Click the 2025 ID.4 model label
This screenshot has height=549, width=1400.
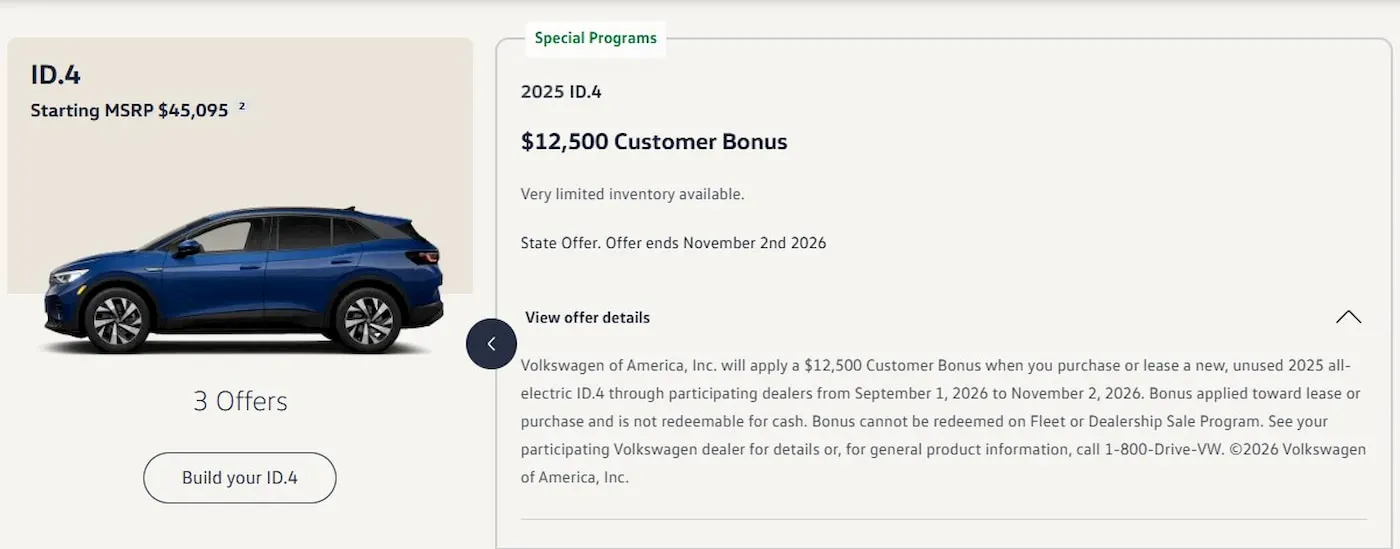[561, 92]
